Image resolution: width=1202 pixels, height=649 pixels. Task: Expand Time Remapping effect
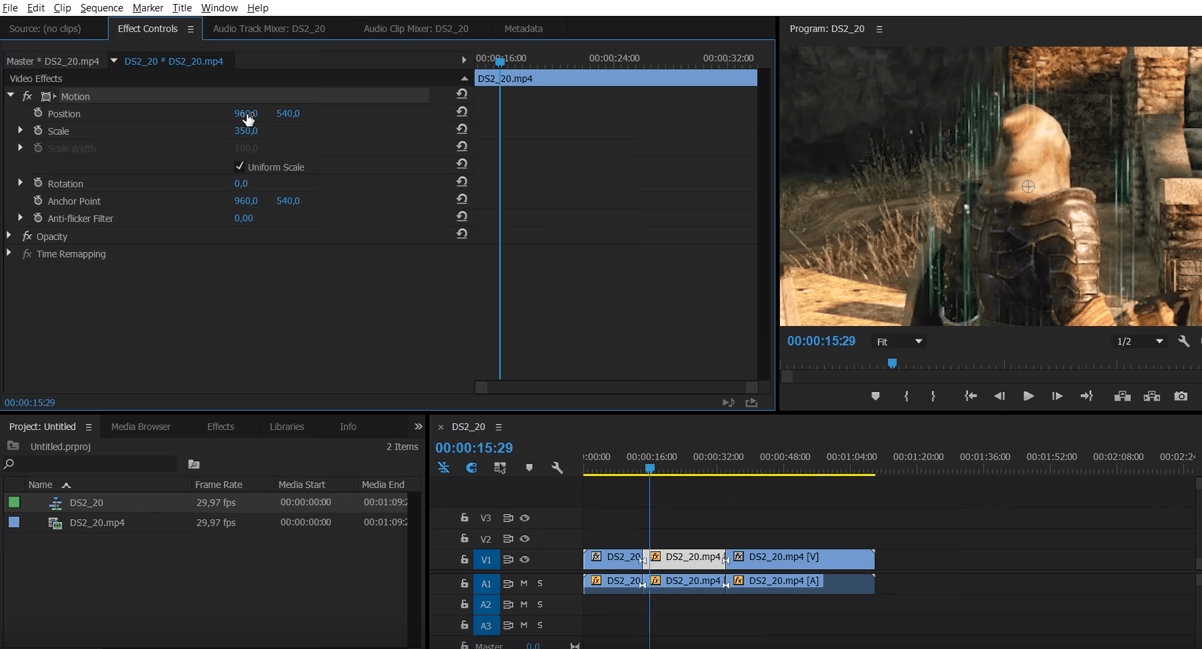9,253
